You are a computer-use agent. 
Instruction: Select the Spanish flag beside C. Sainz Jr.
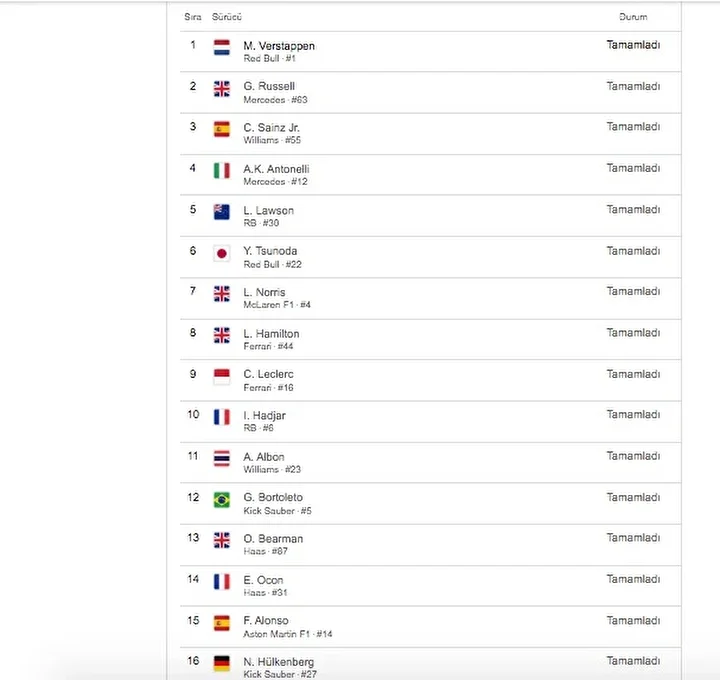(x=222, y=129)
